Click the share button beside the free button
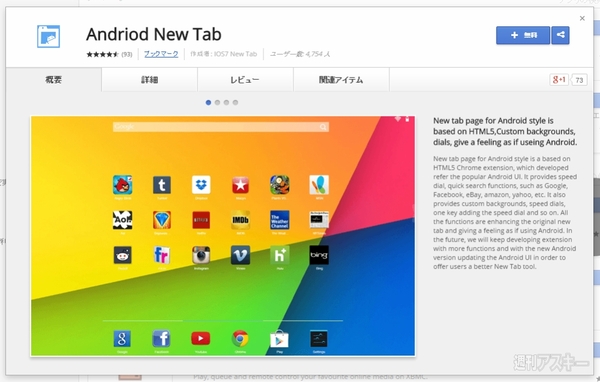This screenshot has height=382, width=600. click(x=561, y=35)
